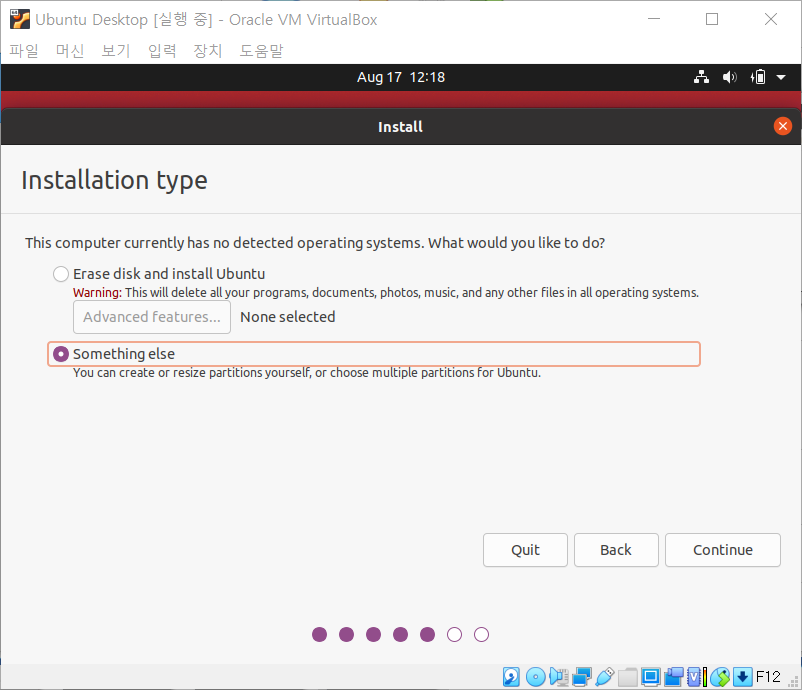Click the Install title bar text

[400, 127]
